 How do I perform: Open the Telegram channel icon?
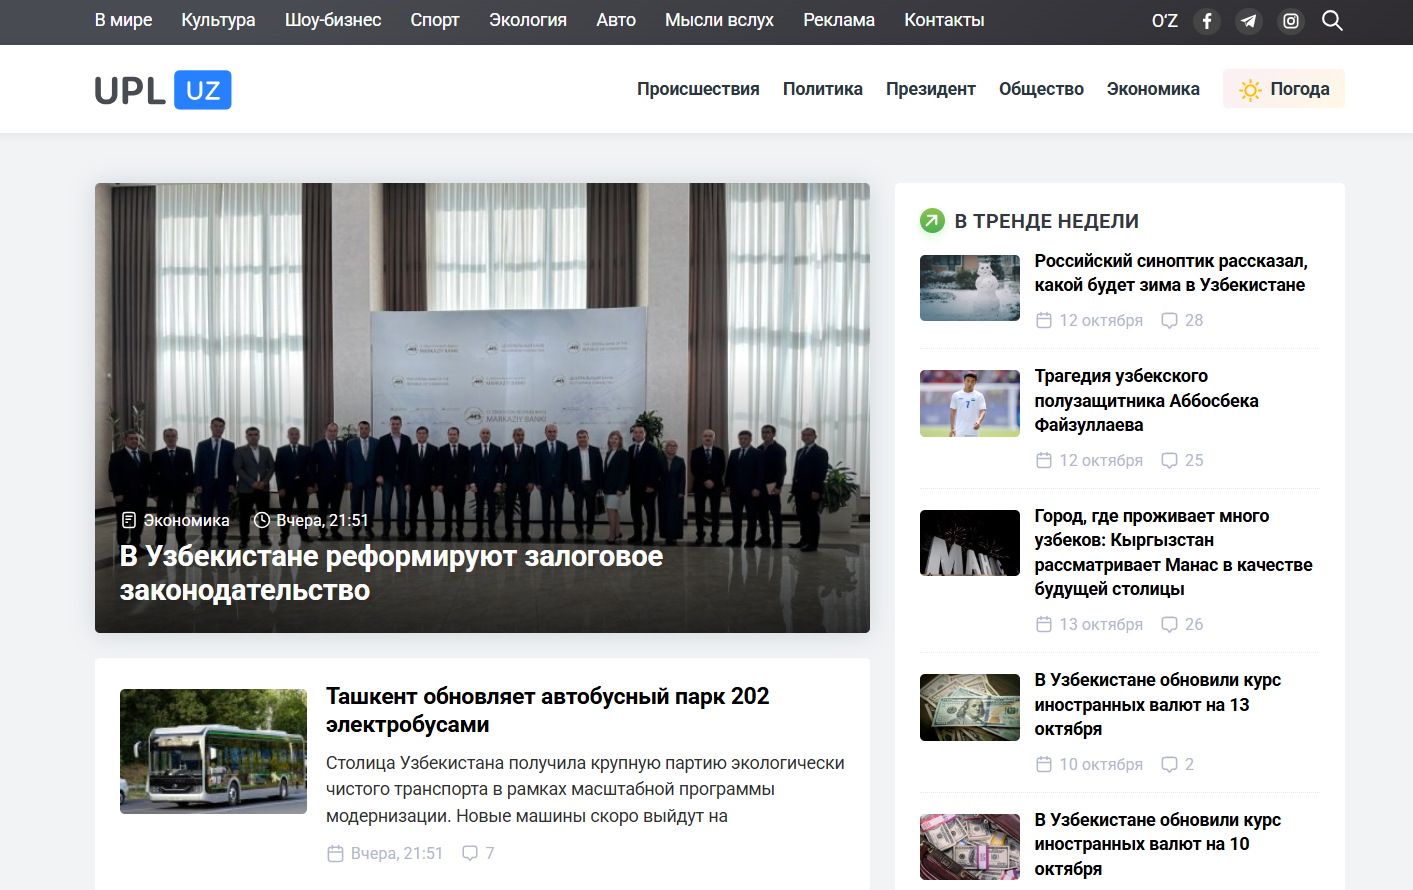[1249, 21]
